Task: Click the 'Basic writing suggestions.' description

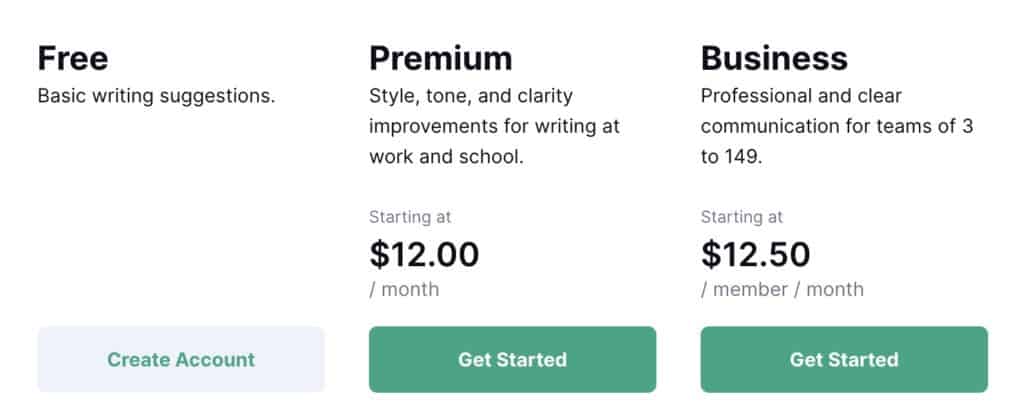Action: (x=156, y=97)
